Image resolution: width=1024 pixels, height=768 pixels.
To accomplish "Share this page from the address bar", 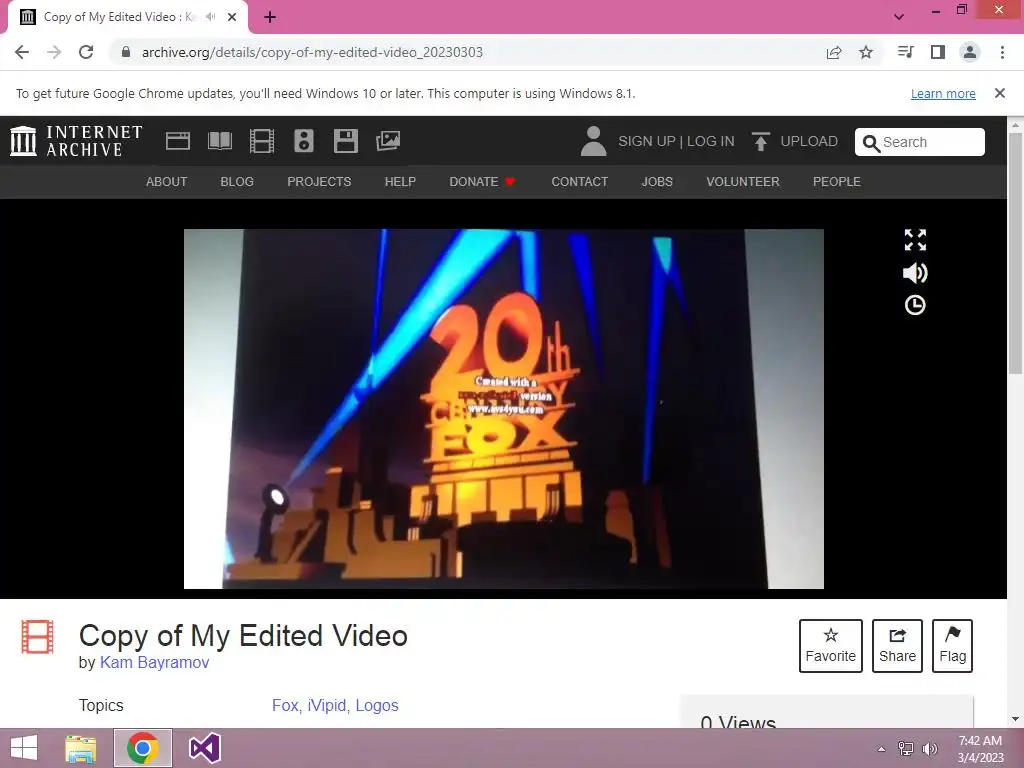I will point(834,52).
